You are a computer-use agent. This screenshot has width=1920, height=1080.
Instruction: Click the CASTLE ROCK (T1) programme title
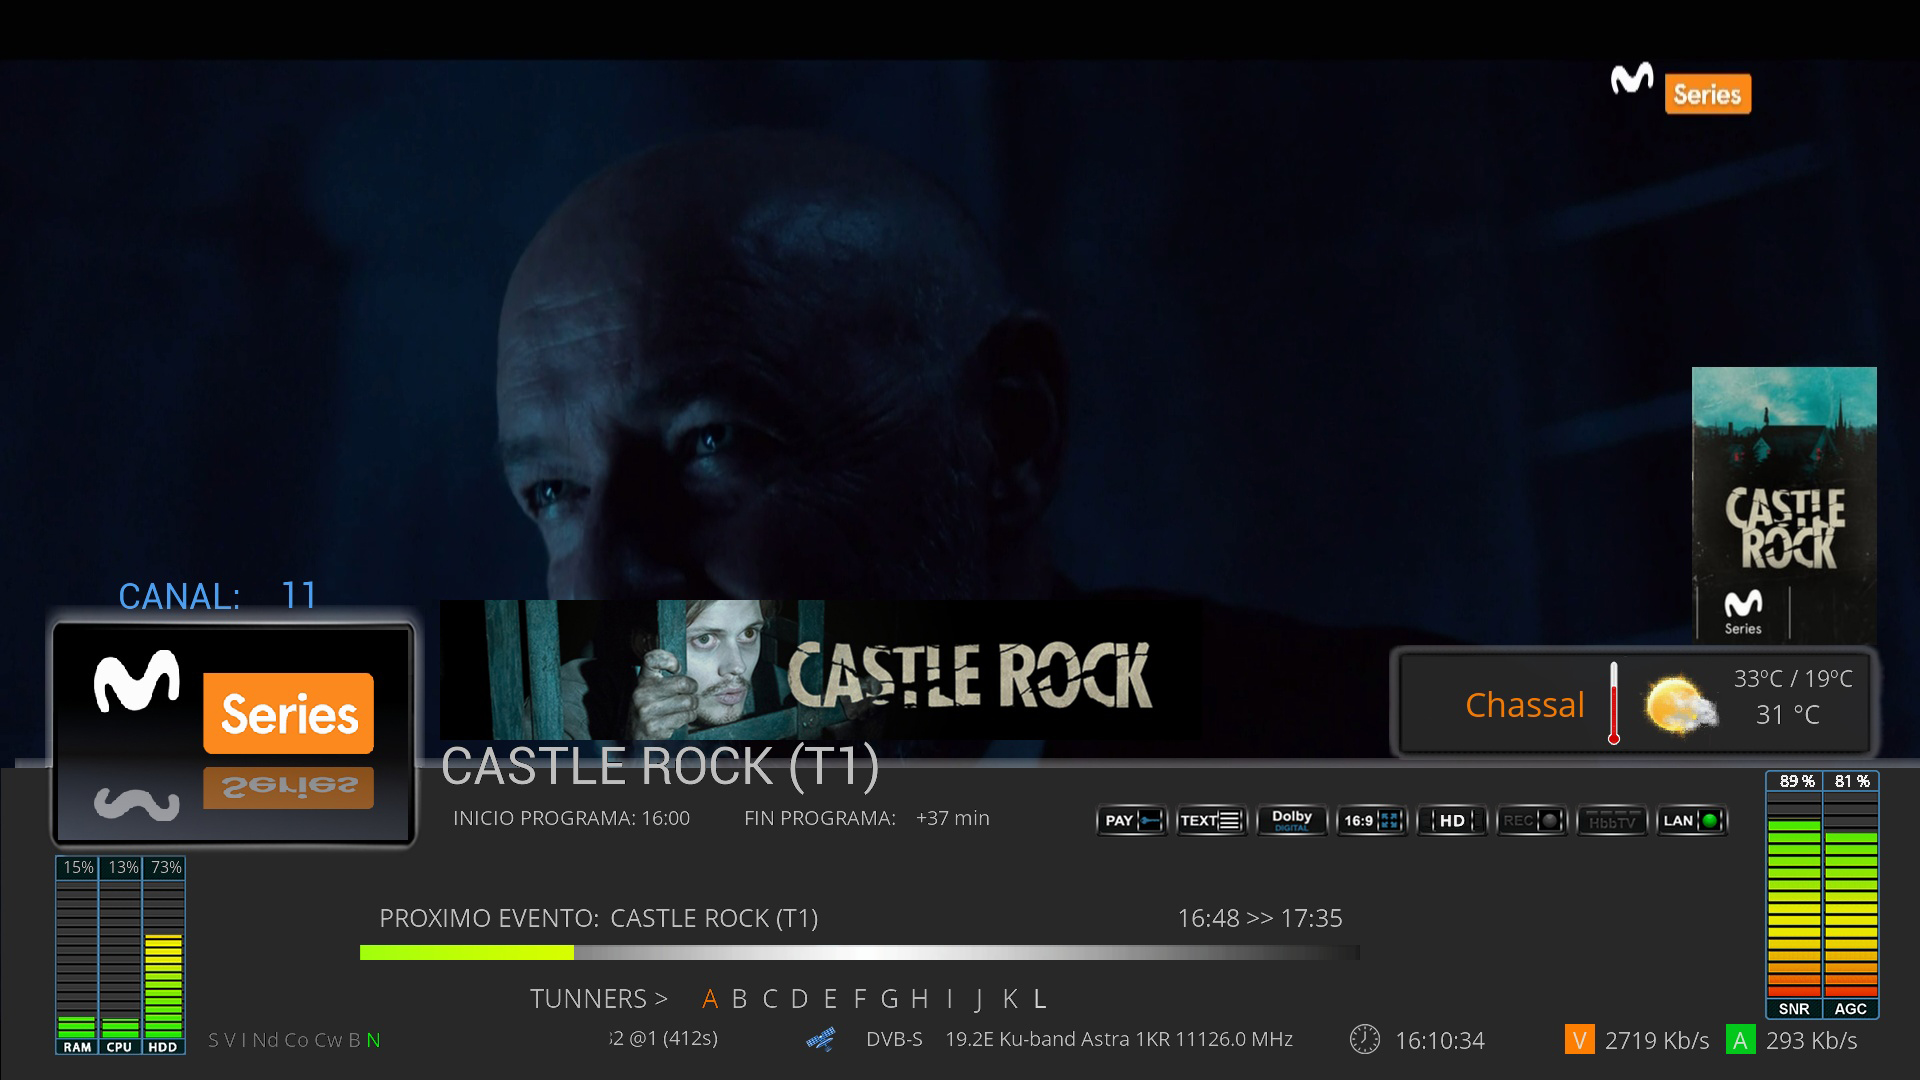click(660, 767)
